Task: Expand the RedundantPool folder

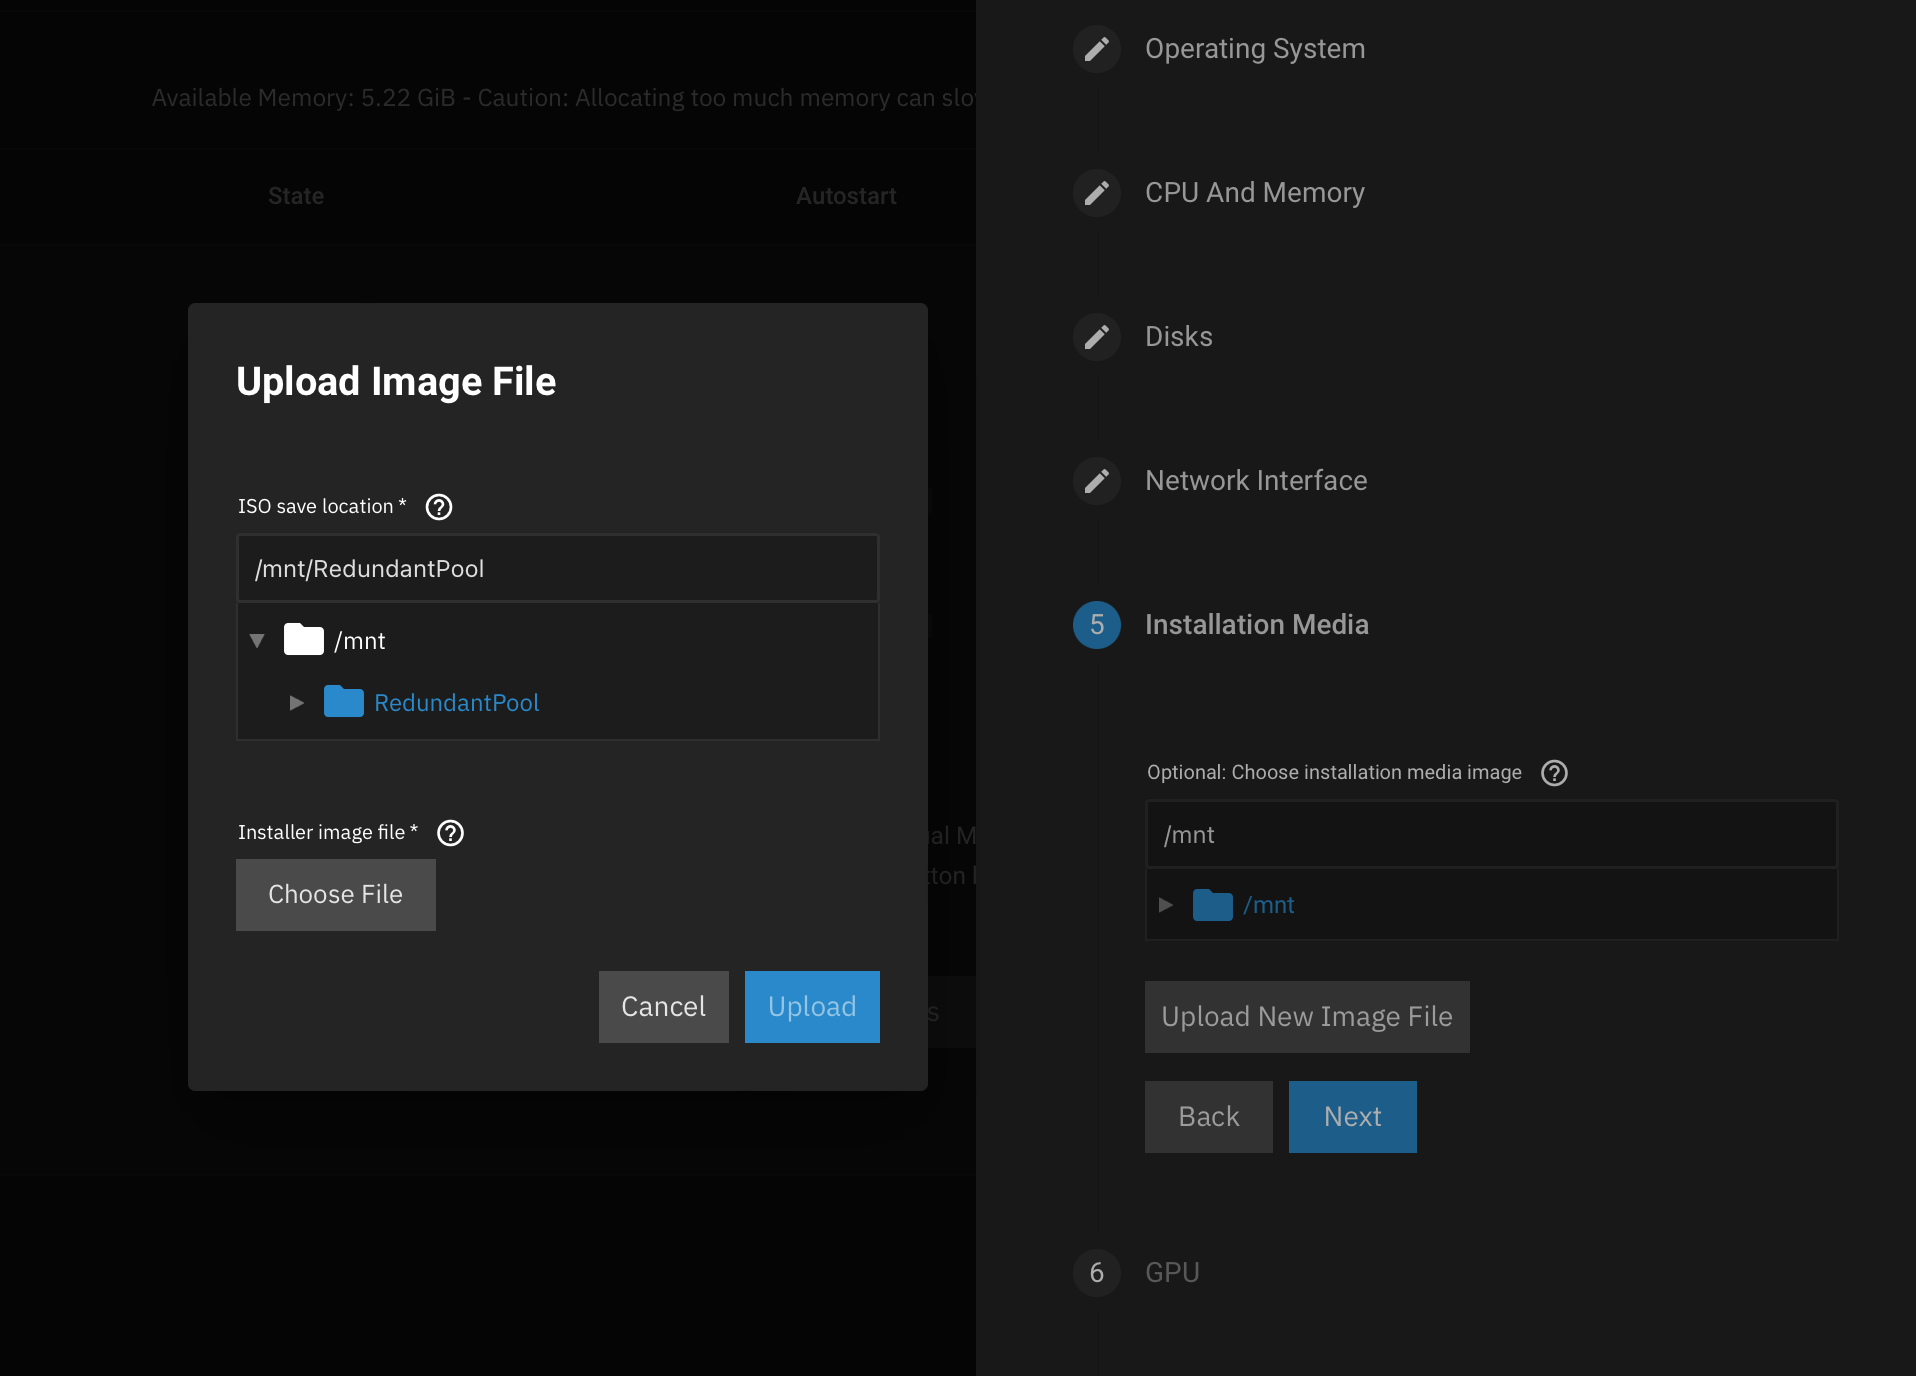Action: click(296, 703)
